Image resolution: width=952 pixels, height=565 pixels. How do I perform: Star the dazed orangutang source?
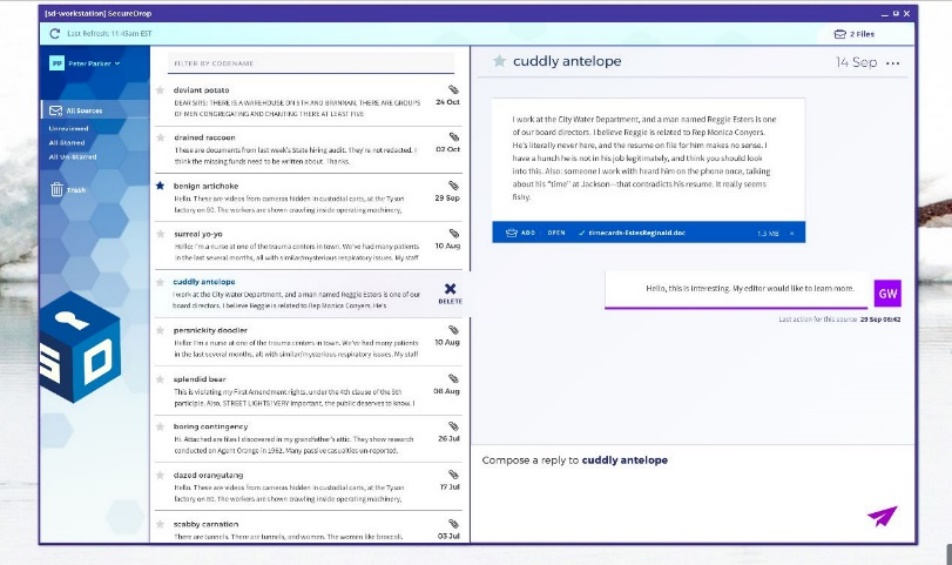point(160,475)
